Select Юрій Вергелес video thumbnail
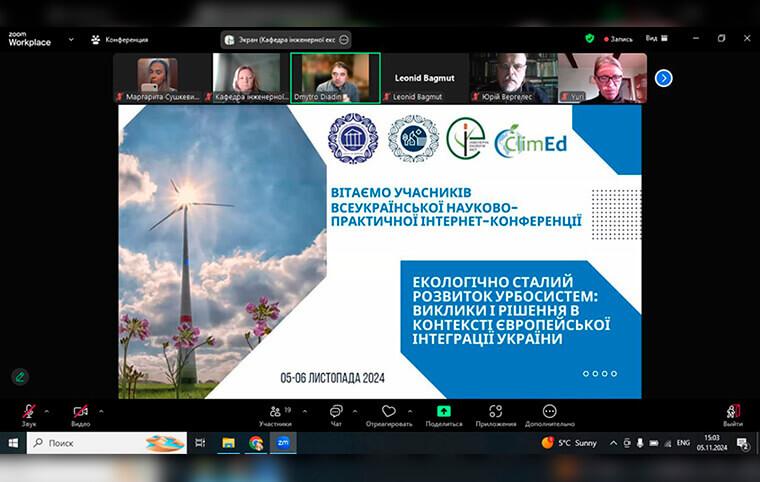The width and height of the screenshot is (760, 482). [x=513, y=78]
